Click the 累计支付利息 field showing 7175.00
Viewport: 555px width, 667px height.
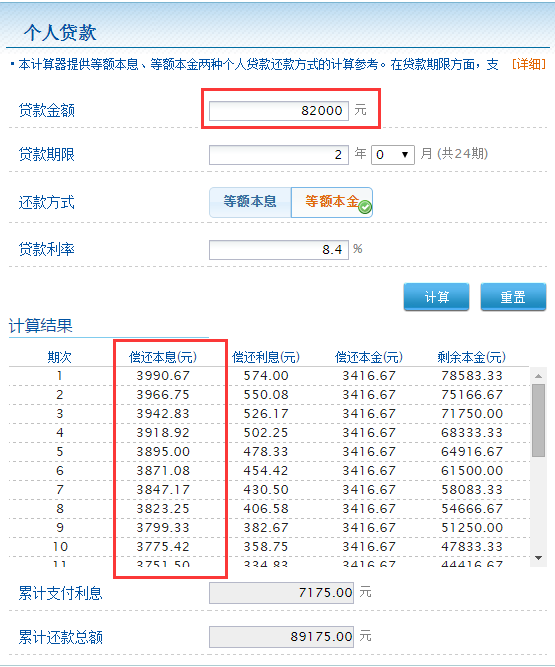[x=281, y=593]
